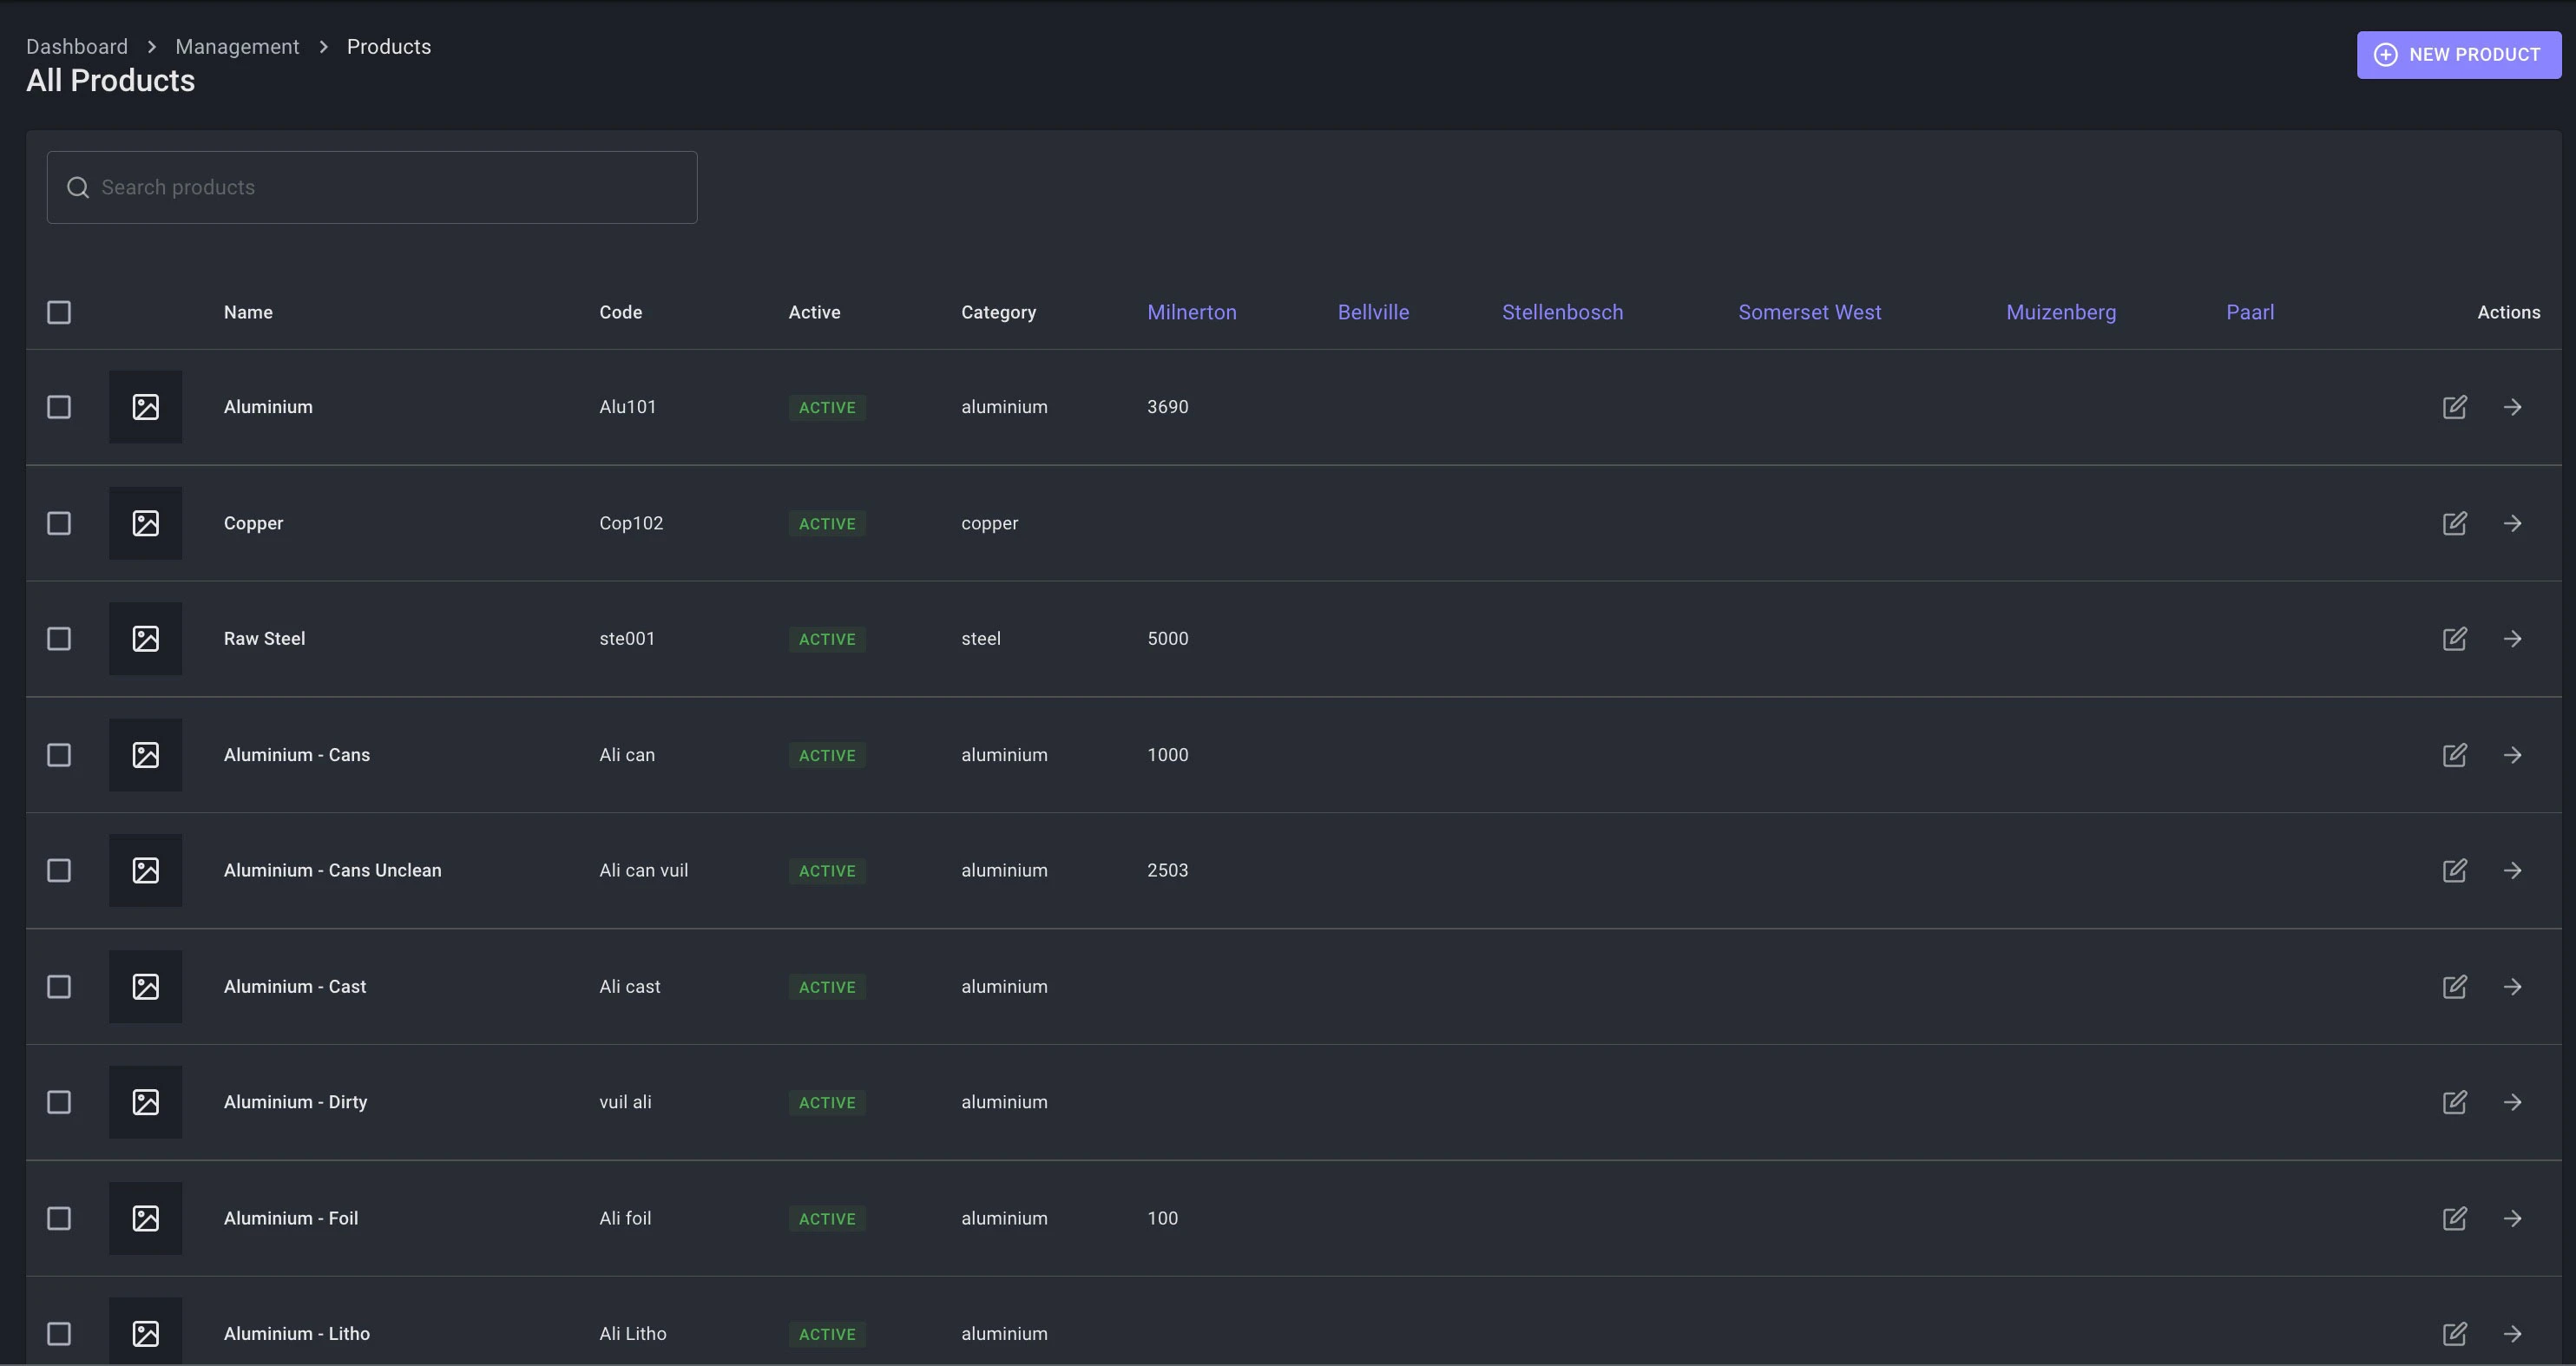Viewport: 2576px width, 1366px height.
Task: Click Somerset West column header
Action: [1809, 312]
